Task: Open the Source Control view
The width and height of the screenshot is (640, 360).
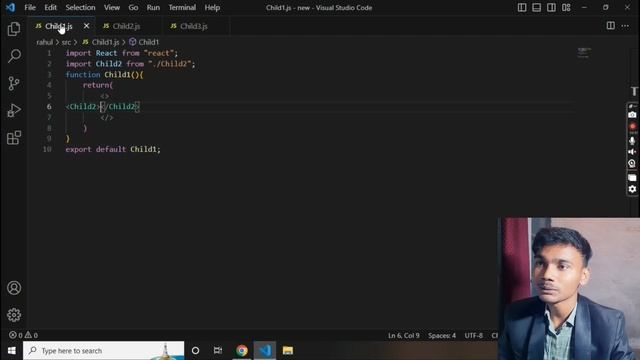Action: (14, 83)
